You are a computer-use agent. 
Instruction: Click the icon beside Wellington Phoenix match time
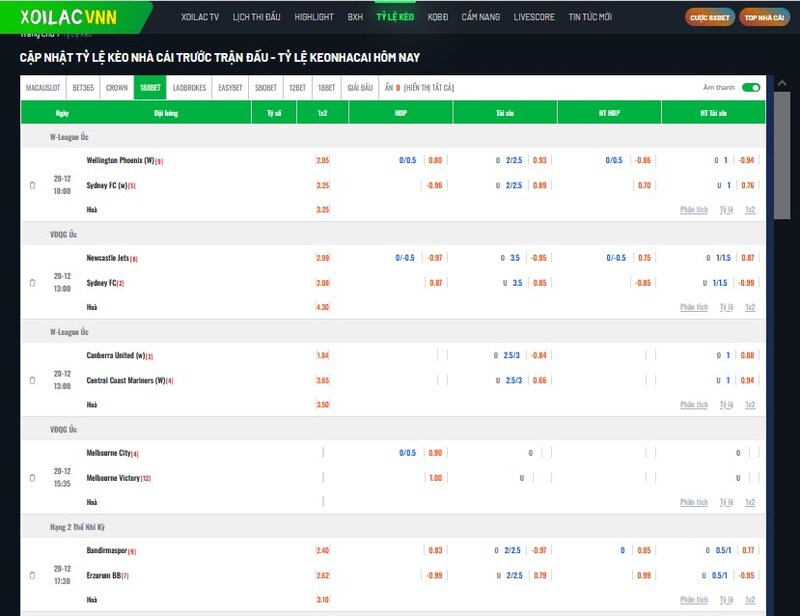pos(32,185)
